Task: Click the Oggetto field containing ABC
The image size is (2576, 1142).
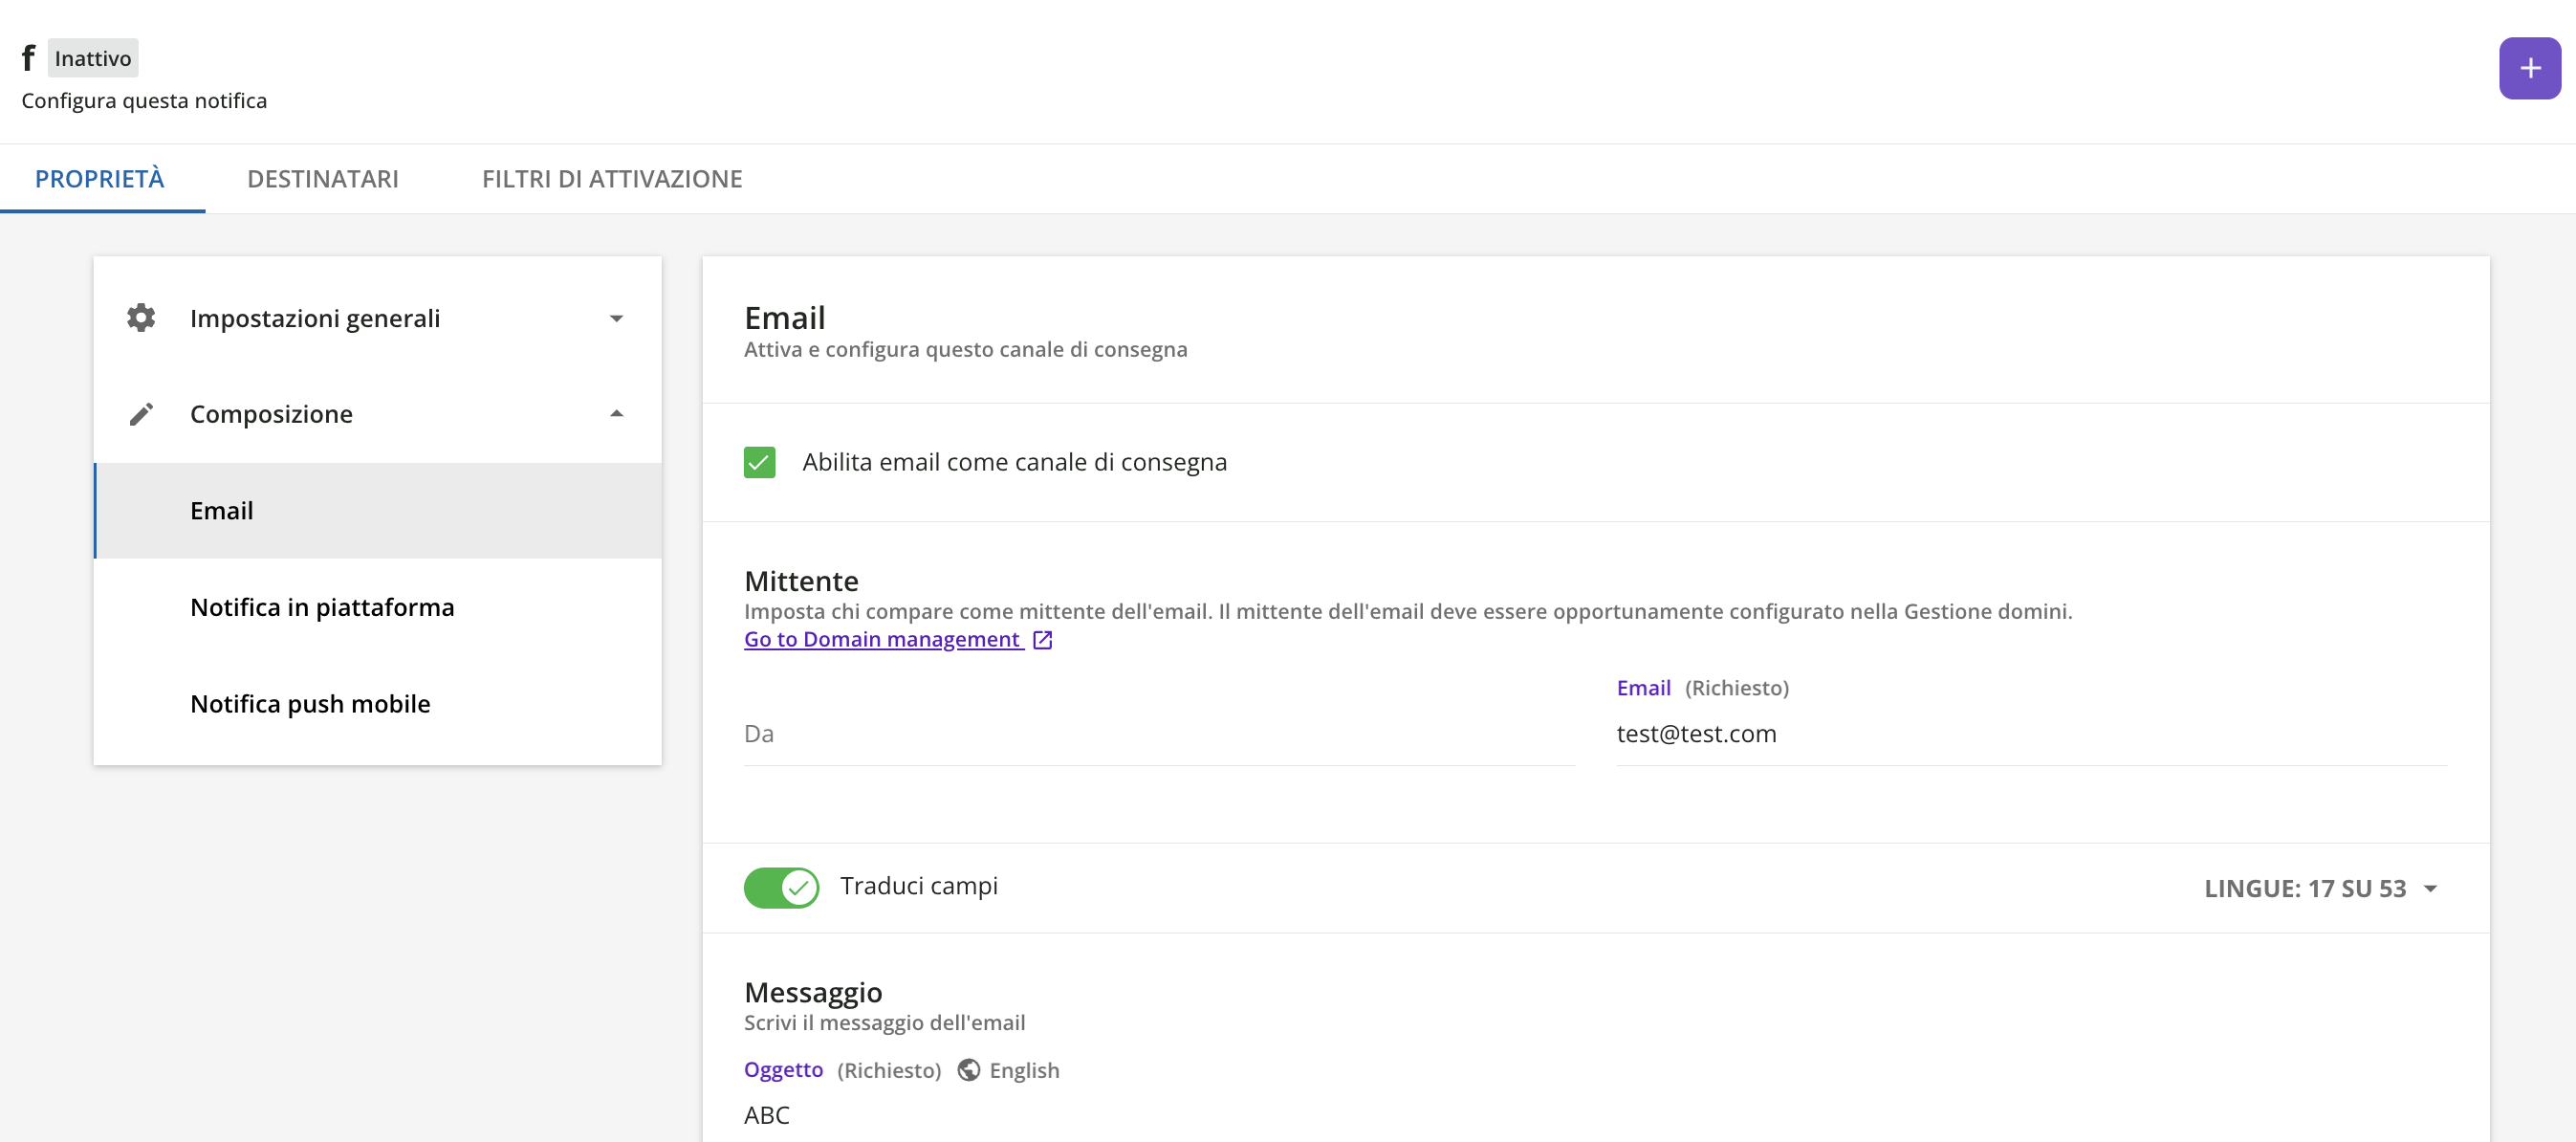Action: tap(1595, 1115)
